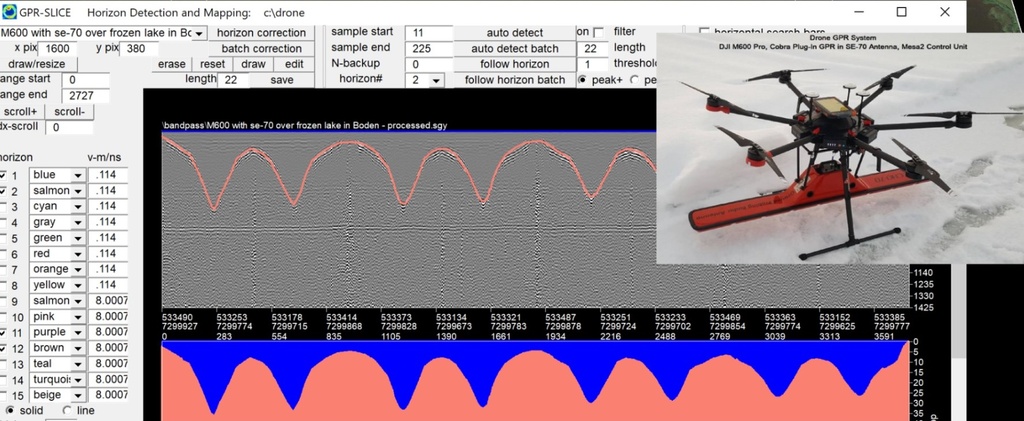The height and width of the screenshot is (421, 1024).
Task: Open color dropdown for horizon 12 brown
Action: (78, 348)
